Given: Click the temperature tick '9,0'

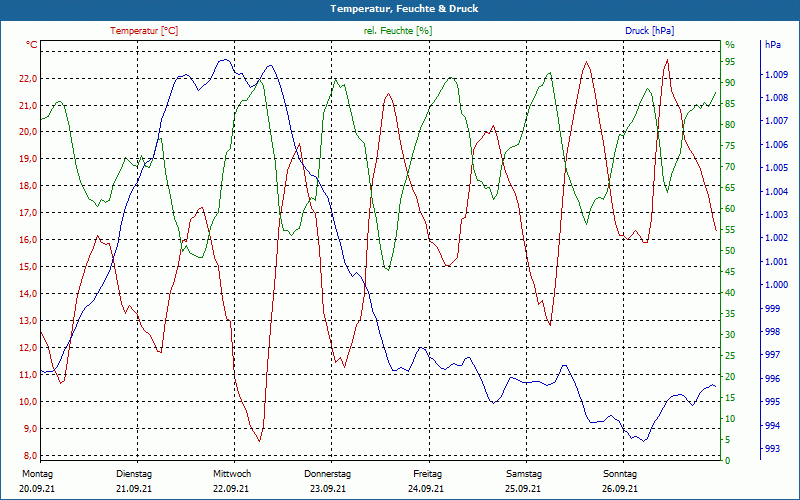Looking at the screenshot, I should [31, 429].
